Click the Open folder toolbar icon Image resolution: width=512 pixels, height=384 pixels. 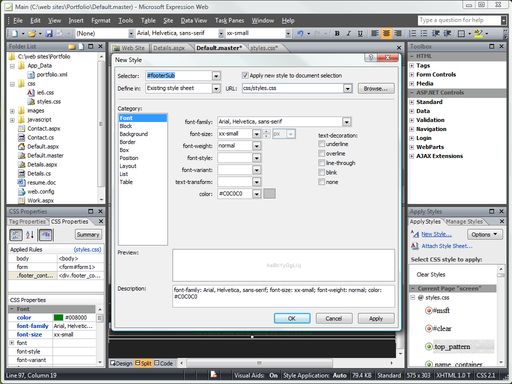tap(32, 33)
